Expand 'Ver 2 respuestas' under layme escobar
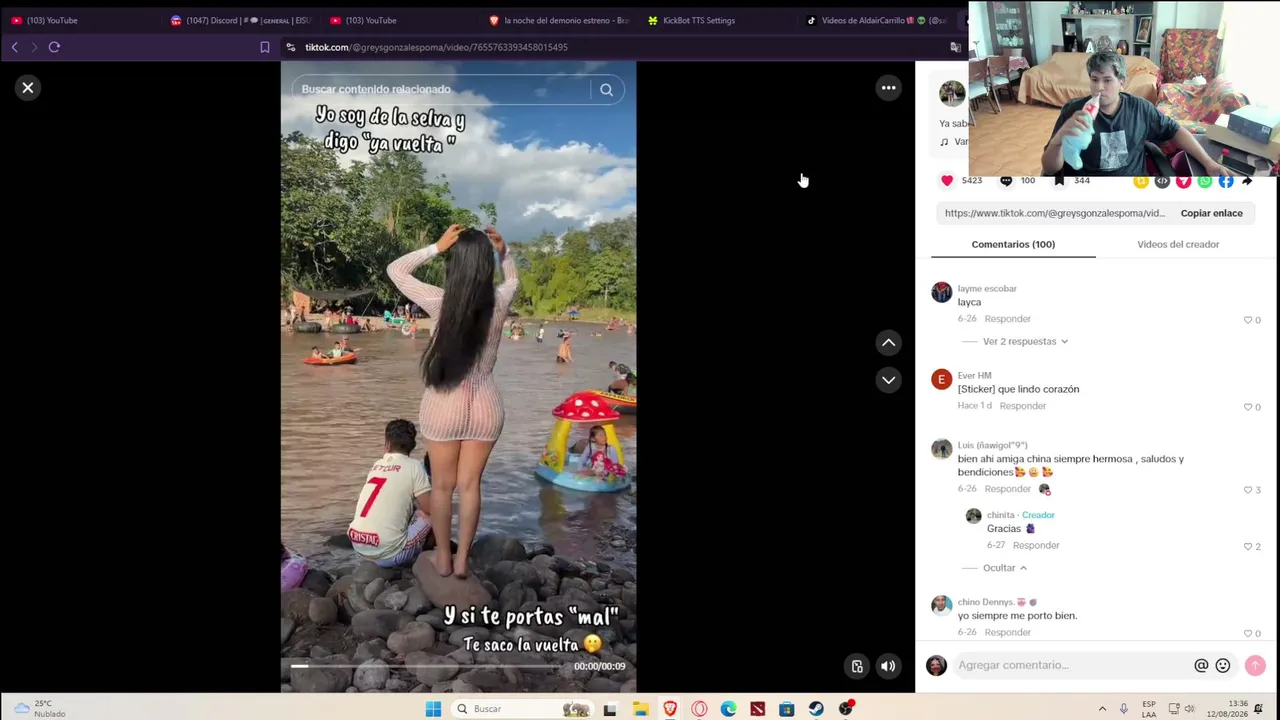The image size is (1280, 720). point(1025,342)
